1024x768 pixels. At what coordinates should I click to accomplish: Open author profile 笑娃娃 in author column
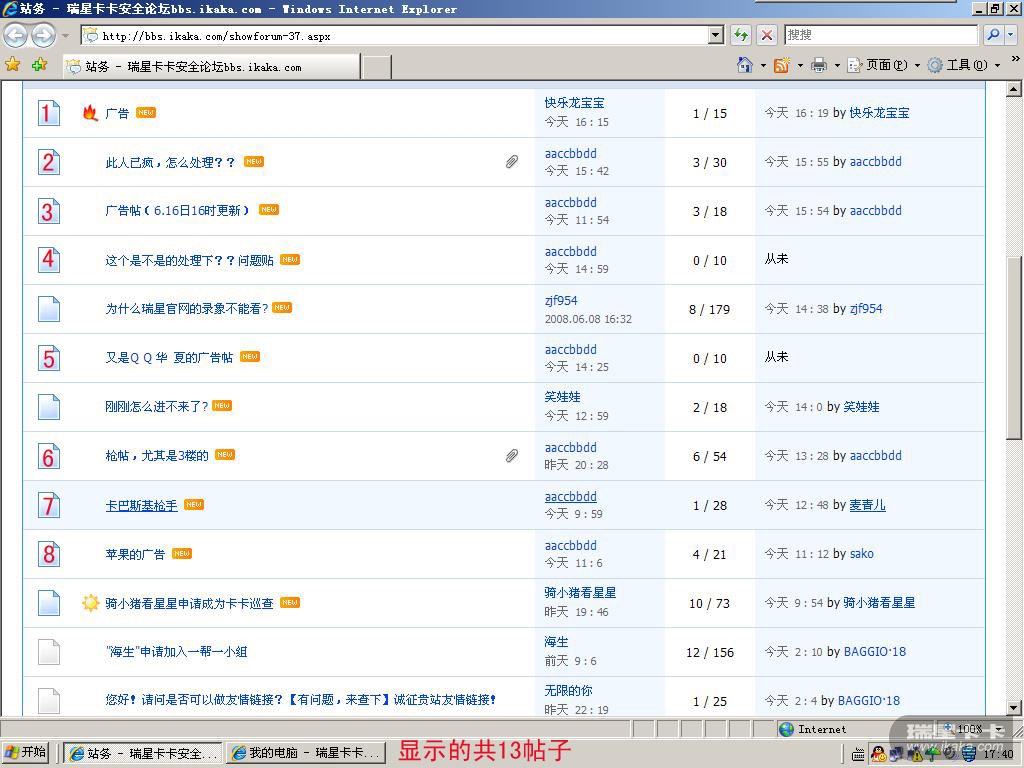[x=562, y=396]
